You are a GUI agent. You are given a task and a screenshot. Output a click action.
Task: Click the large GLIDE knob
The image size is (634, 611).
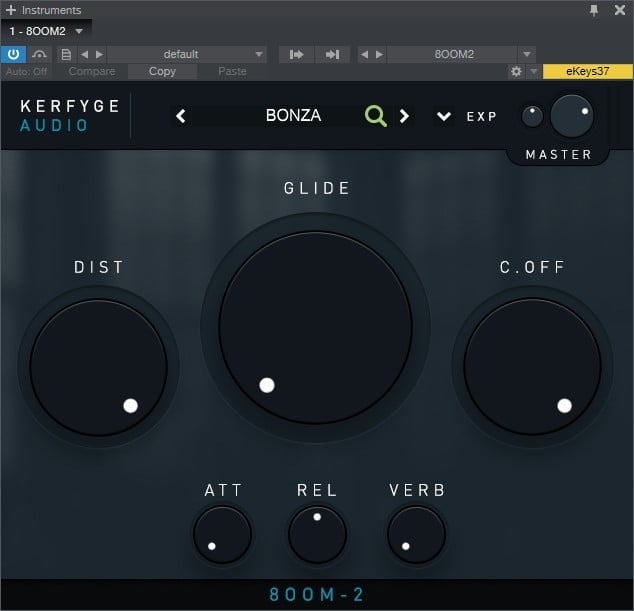pyautogui.click(x=315, y=329)
